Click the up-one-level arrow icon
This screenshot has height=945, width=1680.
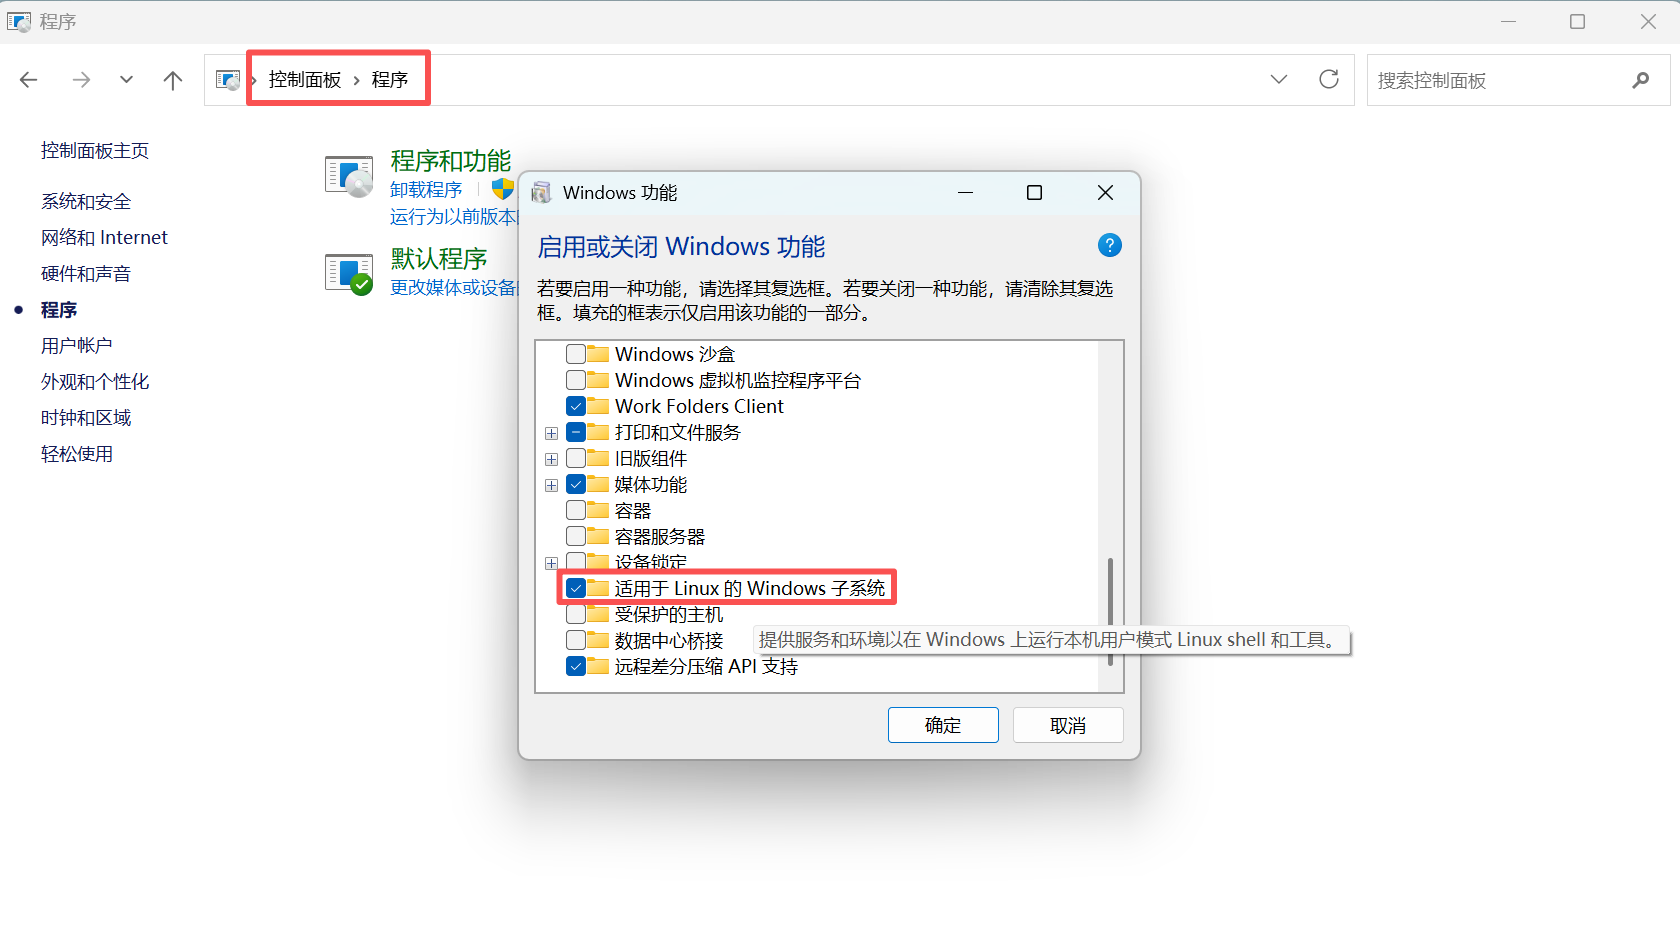click(173, 80)
